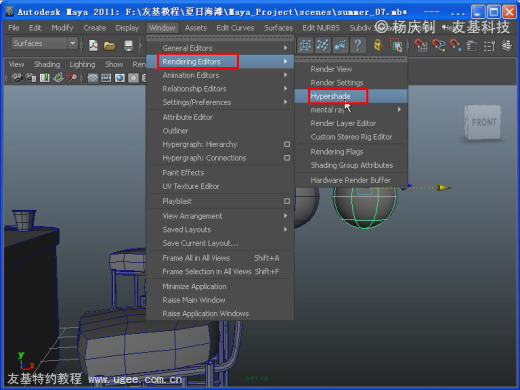Expand the General Editors submenu

click(220, 48)
